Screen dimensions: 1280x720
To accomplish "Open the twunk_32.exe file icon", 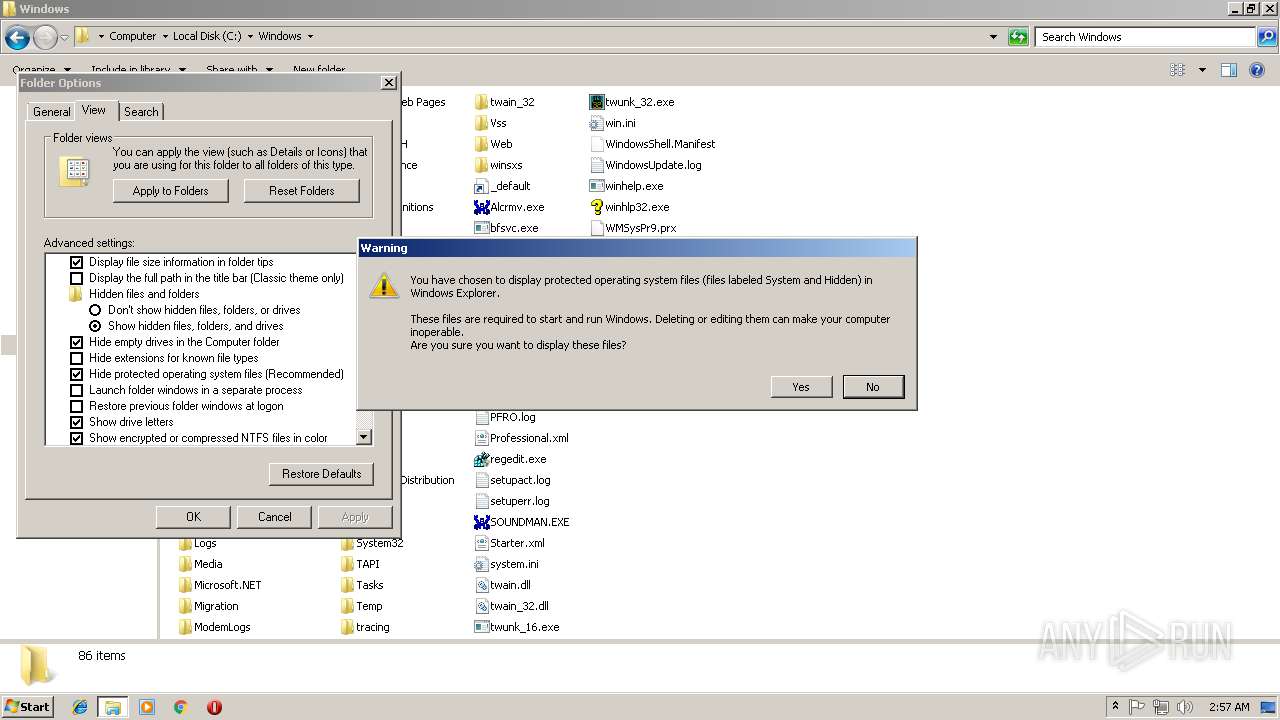I will pos(597,102).
